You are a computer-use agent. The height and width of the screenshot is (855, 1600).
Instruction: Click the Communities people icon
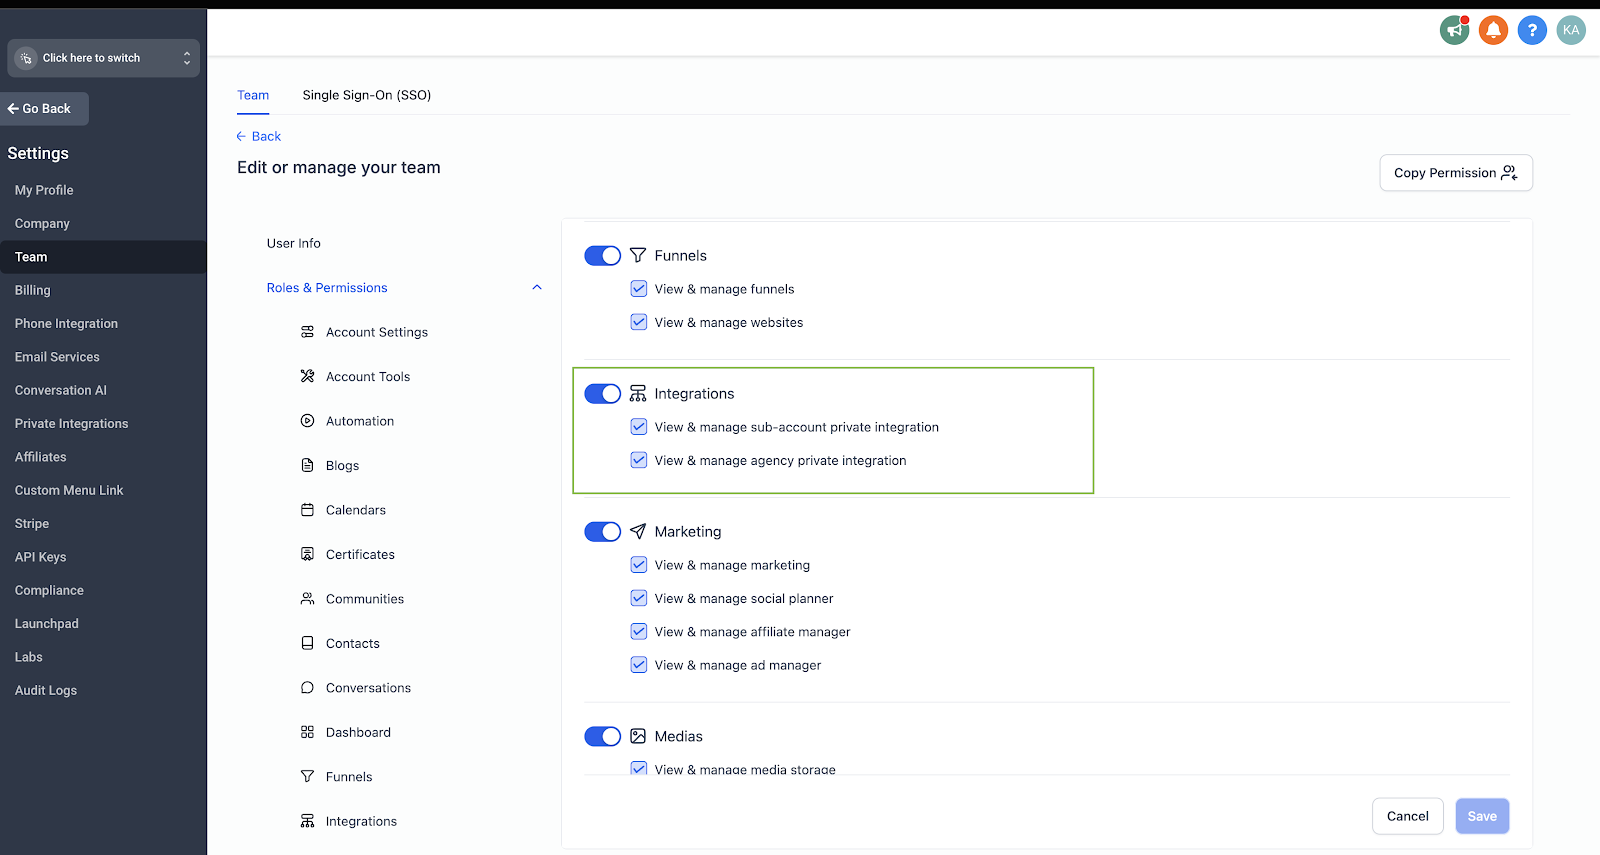[307, 599]
